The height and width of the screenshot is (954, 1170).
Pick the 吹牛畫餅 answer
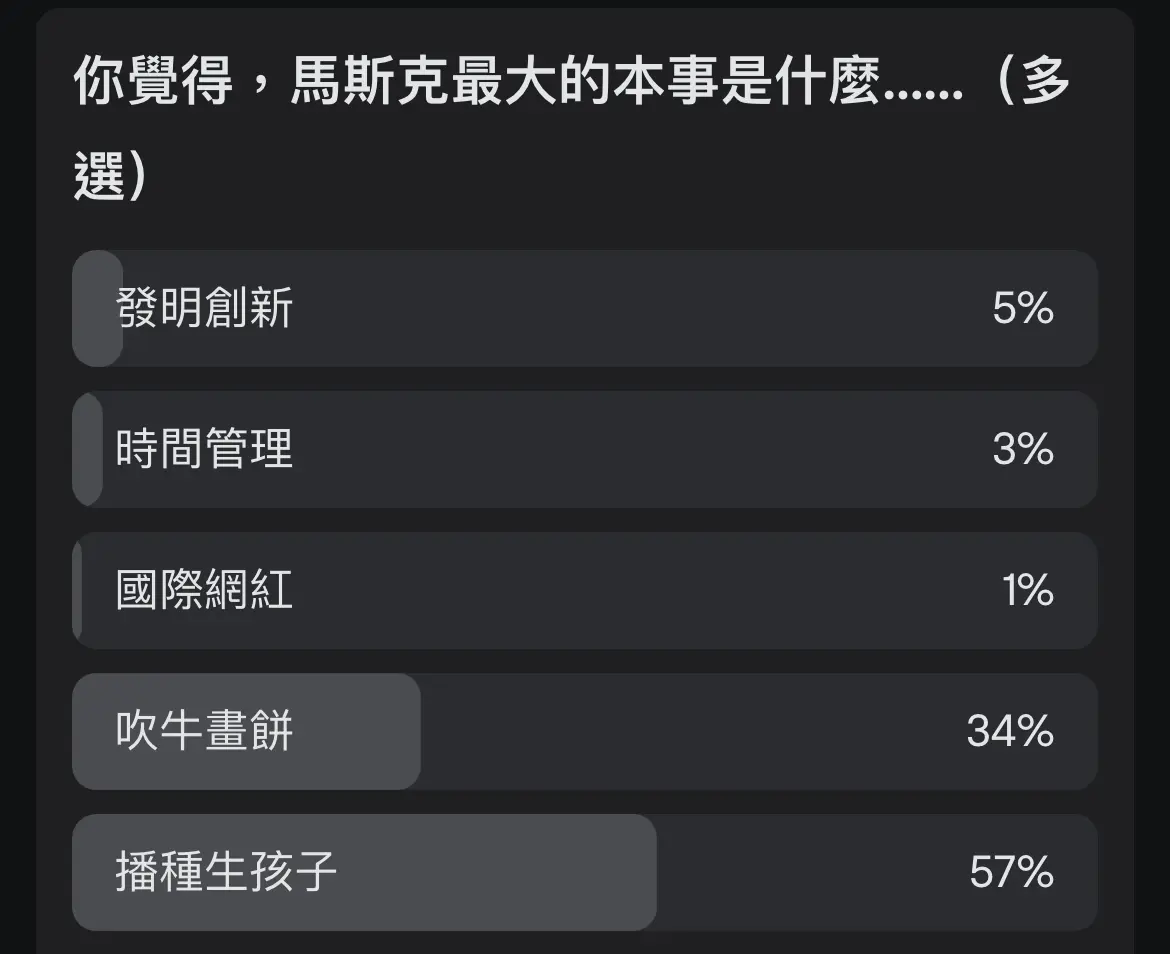point(585,732)
